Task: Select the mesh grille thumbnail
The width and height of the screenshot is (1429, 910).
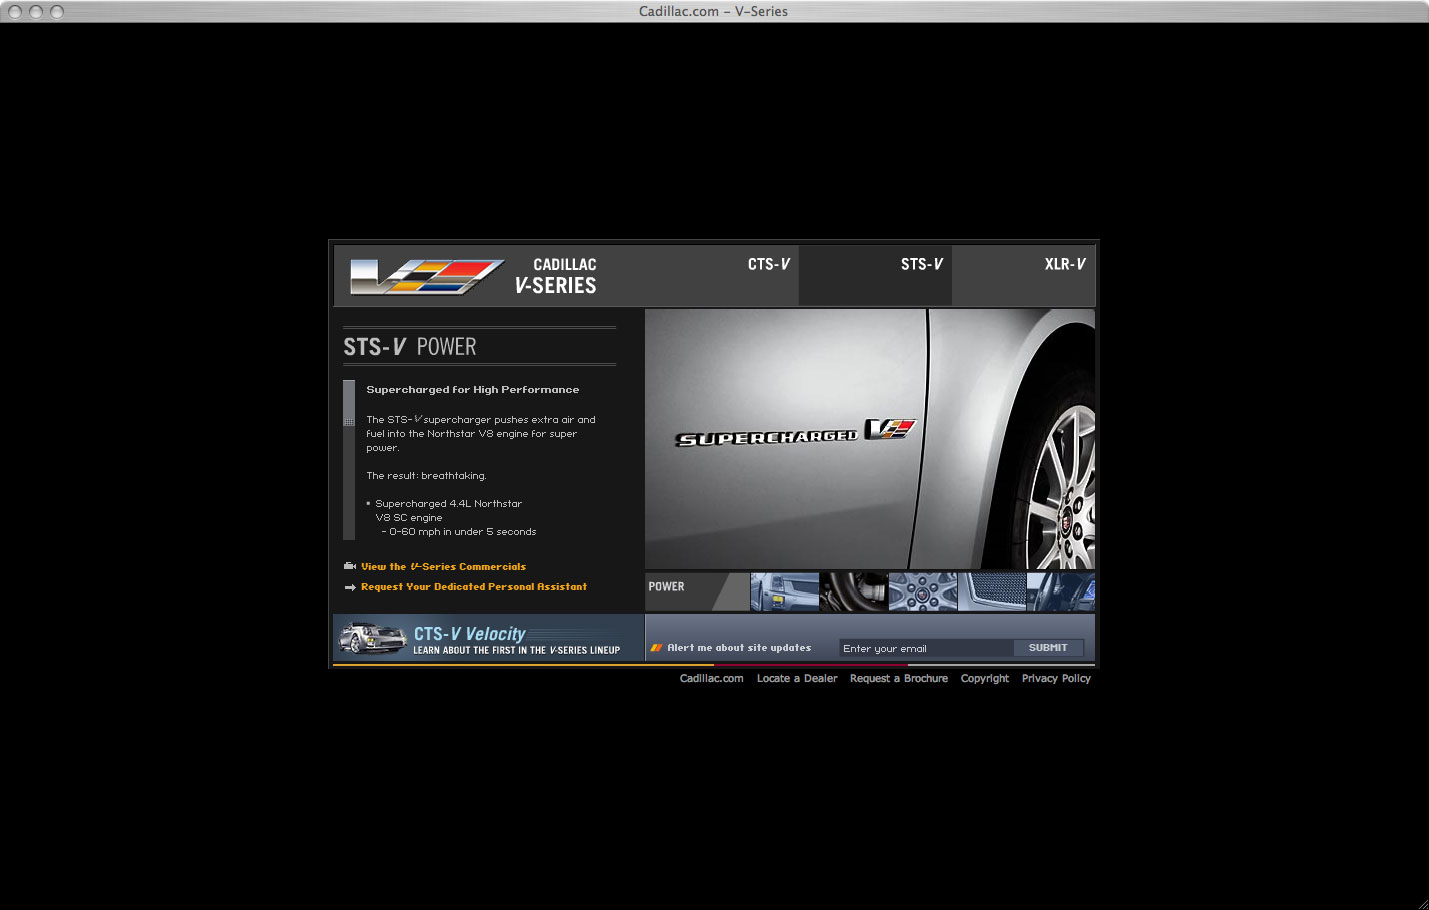Action: (x=992, y=592)
